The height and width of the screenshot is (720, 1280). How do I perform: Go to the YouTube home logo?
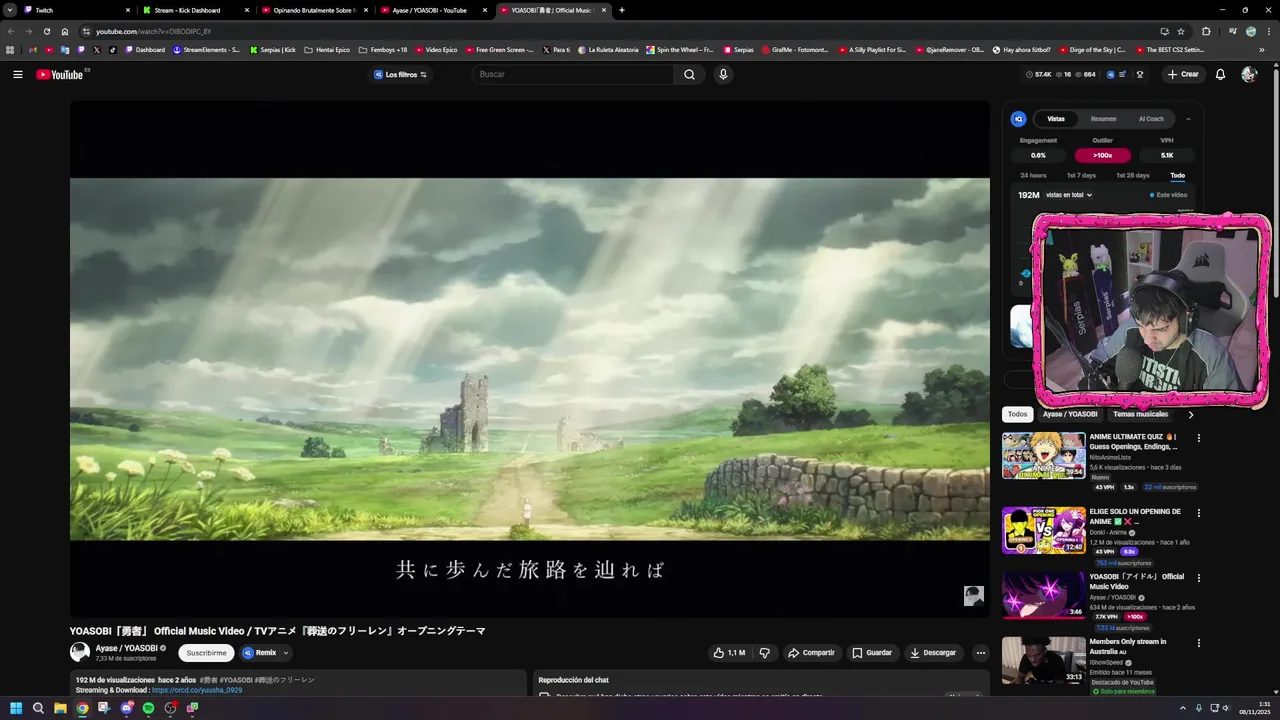60,74
